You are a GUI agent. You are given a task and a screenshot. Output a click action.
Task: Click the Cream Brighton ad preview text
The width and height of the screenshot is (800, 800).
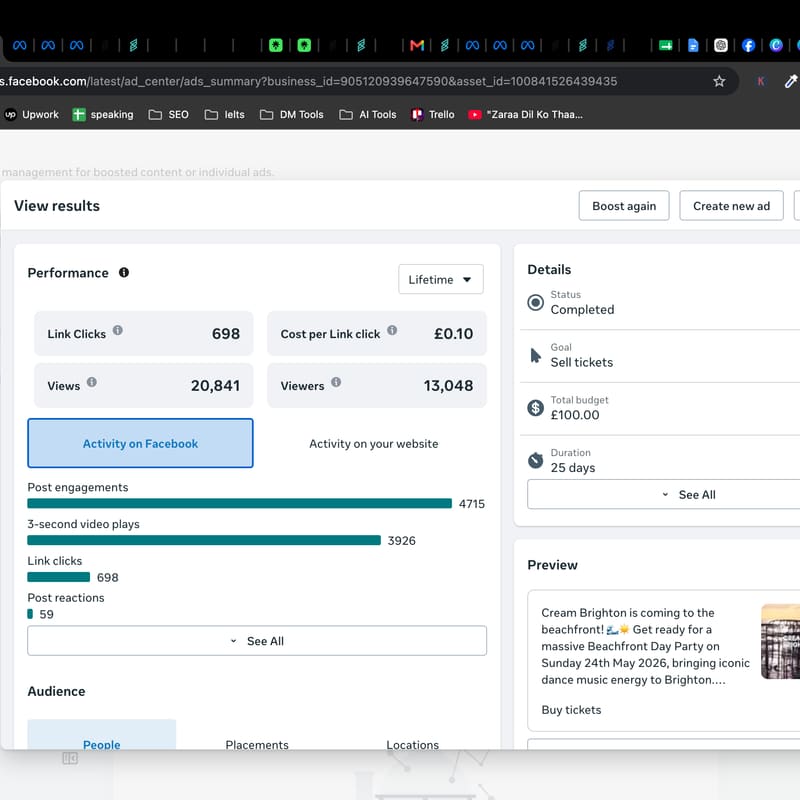coord(645,646)
